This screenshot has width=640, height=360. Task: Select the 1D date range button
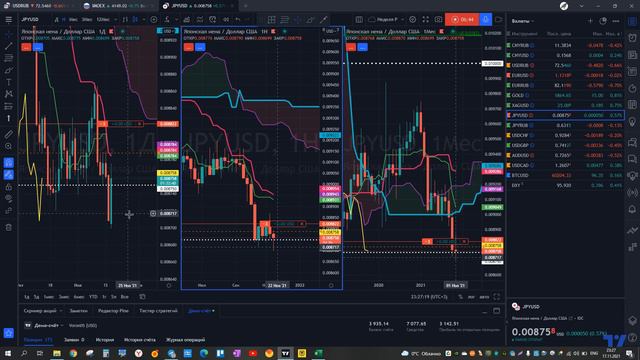(27, 297)
